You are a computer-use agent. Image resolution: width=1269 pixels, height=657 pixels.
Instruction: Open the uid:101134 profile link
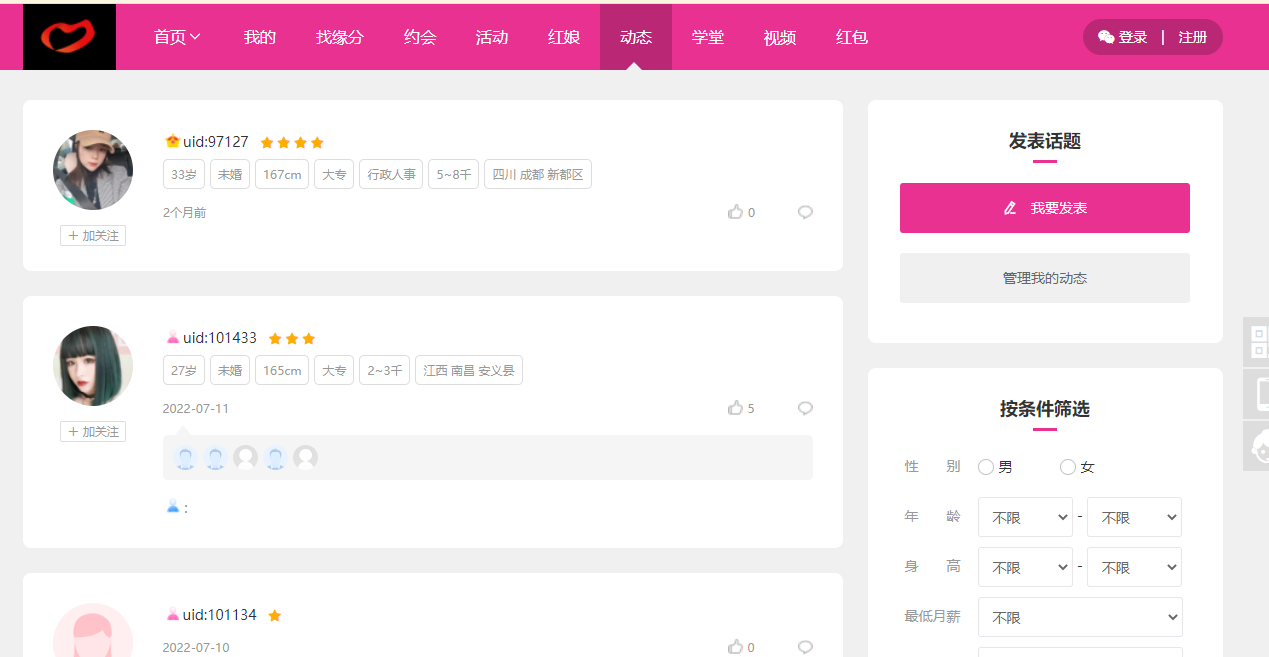[x=220, y=615]
